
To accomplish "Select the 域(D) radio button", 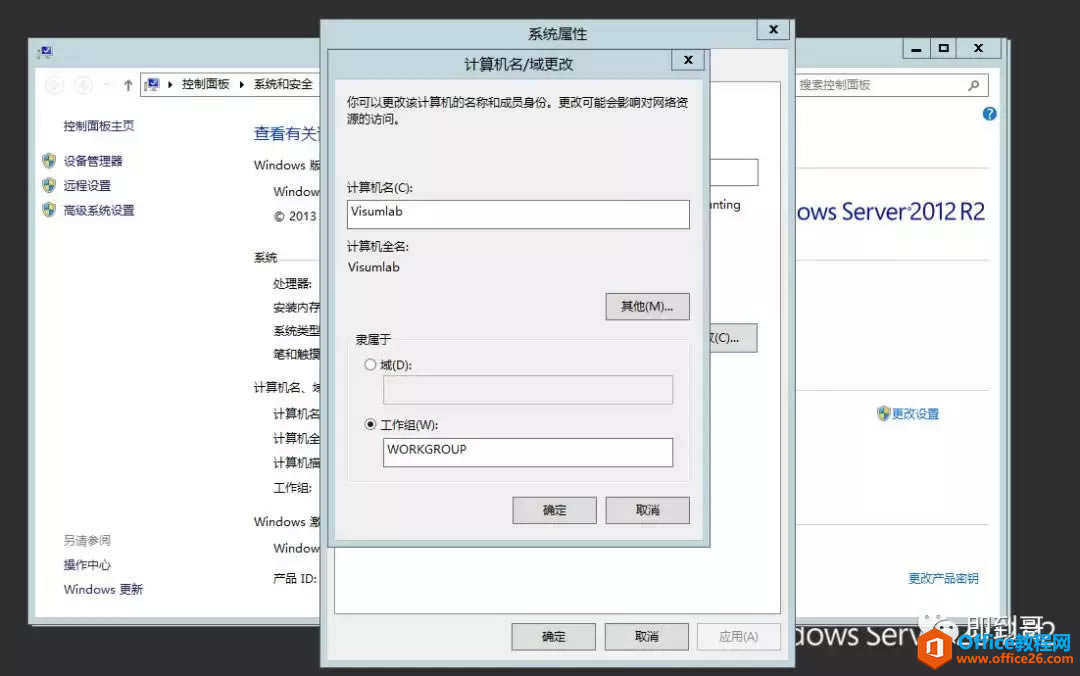I will pyautogui.click(x=371, y=365).
